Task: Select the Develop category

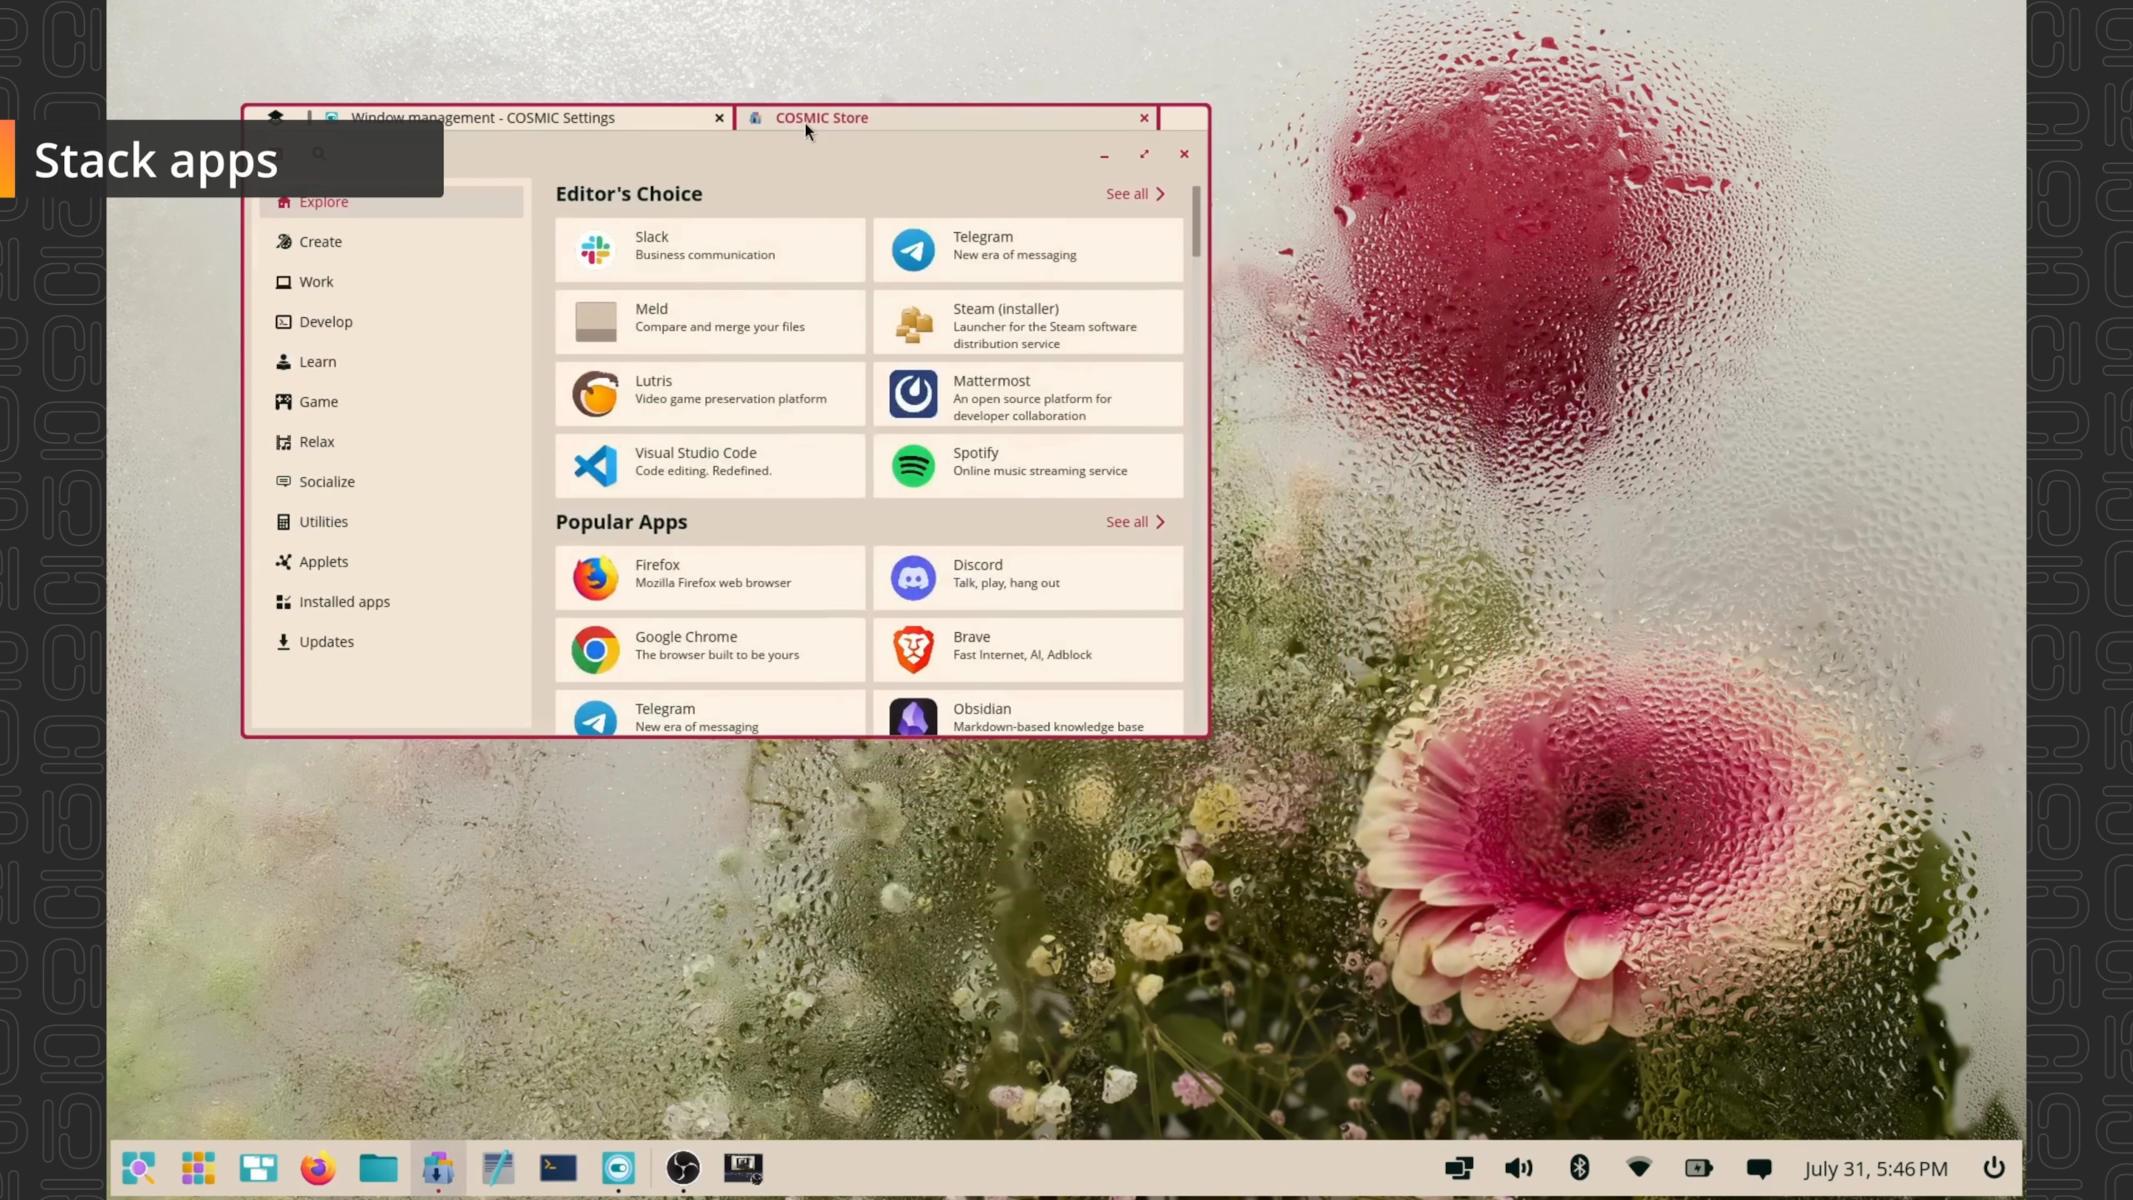Action: (391, 321)
